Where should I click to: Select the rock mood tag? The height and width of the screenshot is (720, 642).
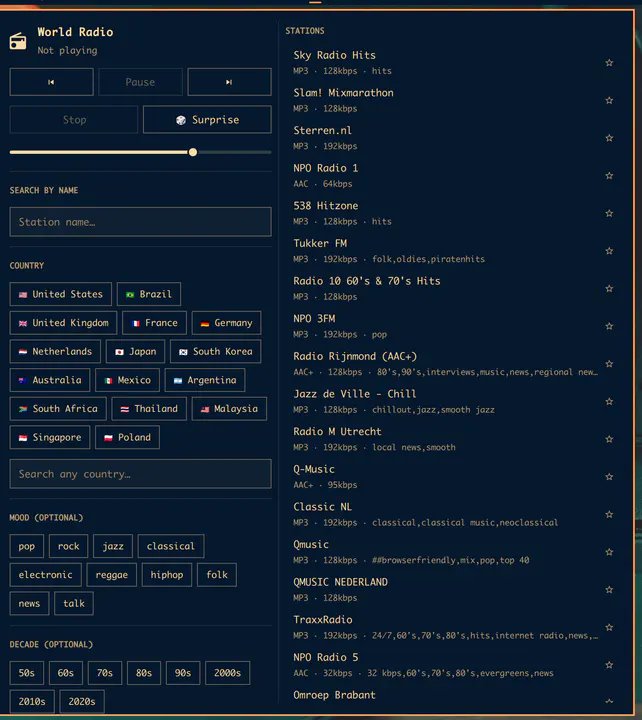pyautogui.click(x=68, y=546)
